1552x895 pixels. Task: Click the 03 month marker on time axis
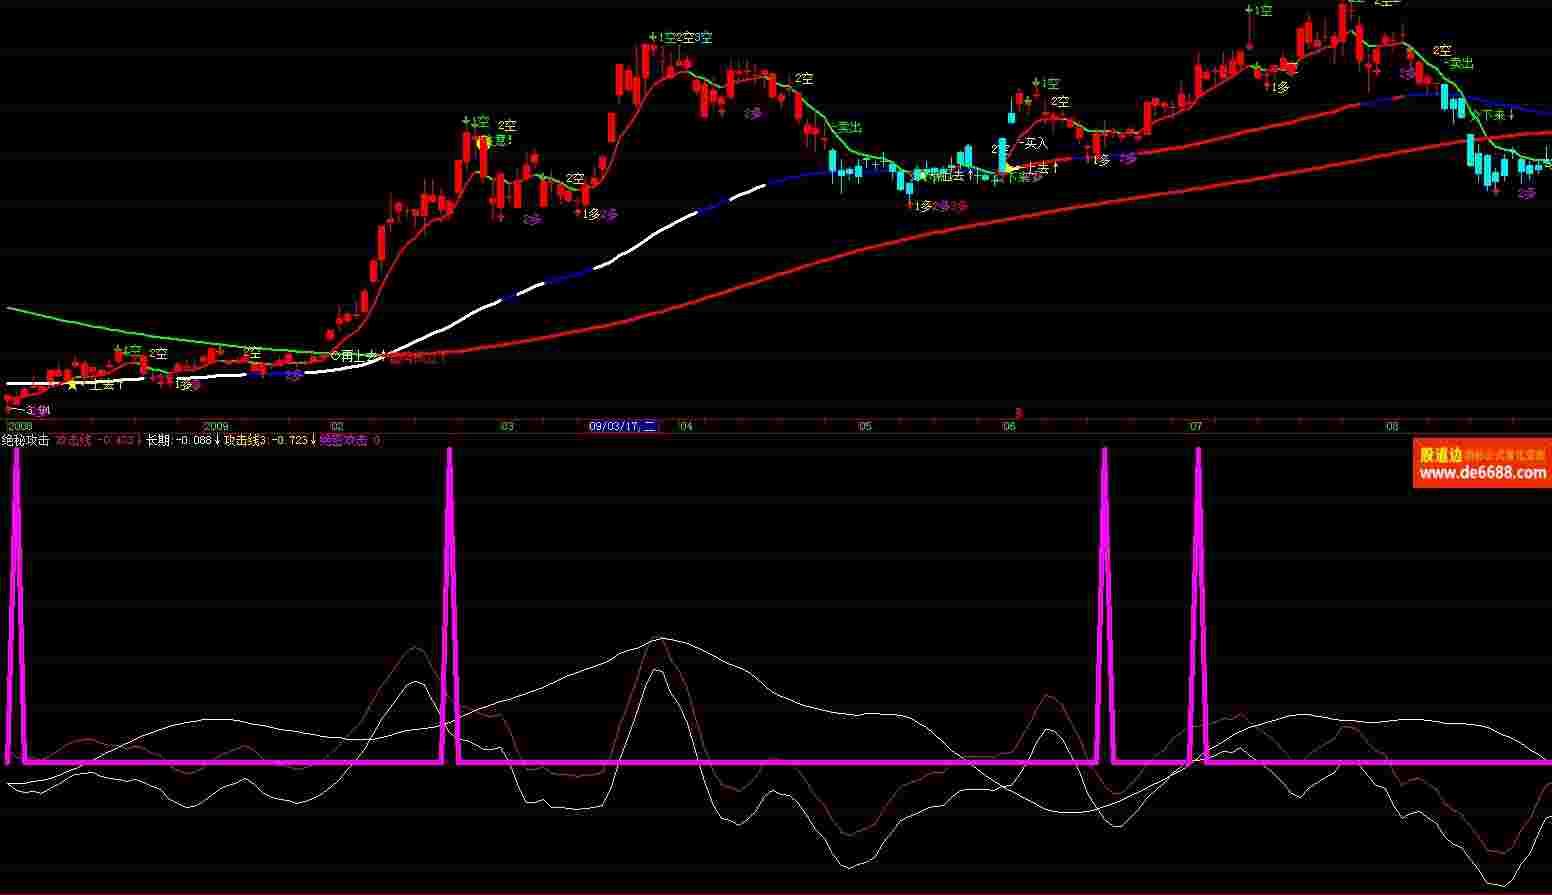pyautogui.click(x=507, y=426)
